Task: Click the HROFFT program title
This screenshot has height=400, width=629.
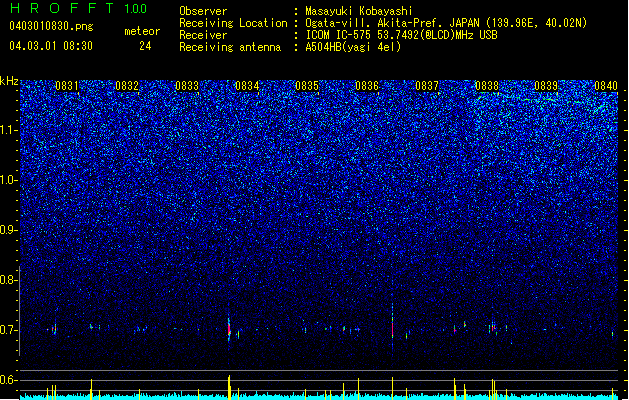Action: click(62, 8)
